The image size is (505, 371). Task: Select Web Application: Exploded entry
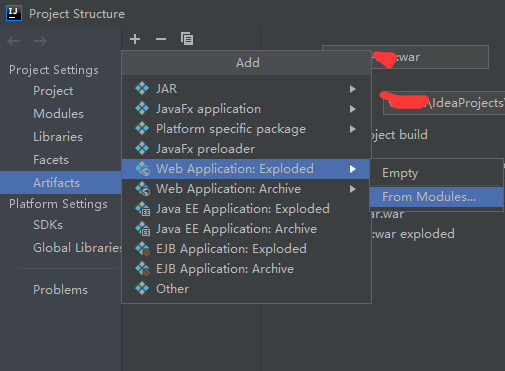[246, 169]
